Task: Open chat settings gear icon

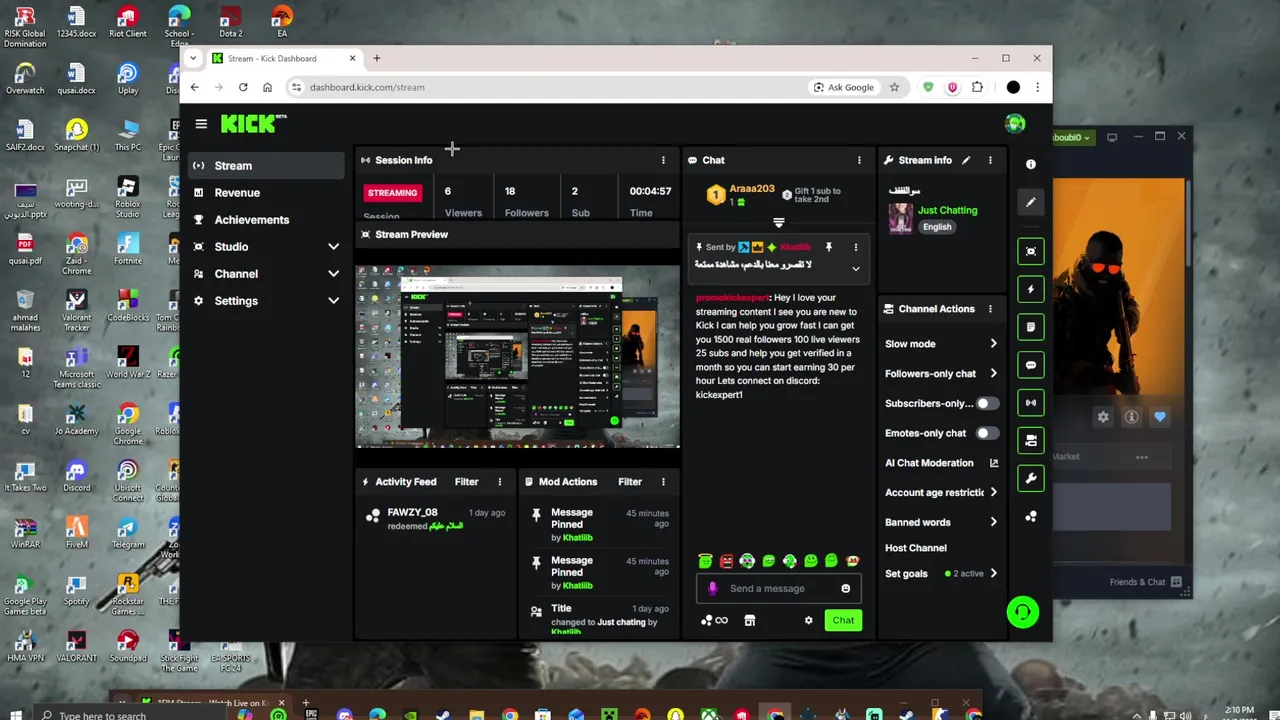Action: (808, 621)
